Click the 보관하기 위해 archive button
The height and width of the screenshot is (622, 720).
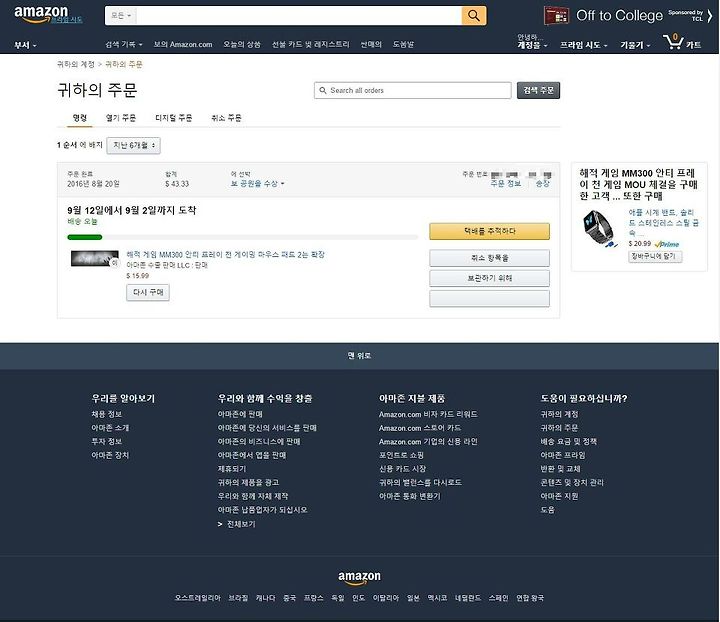(x=489, y=278)
